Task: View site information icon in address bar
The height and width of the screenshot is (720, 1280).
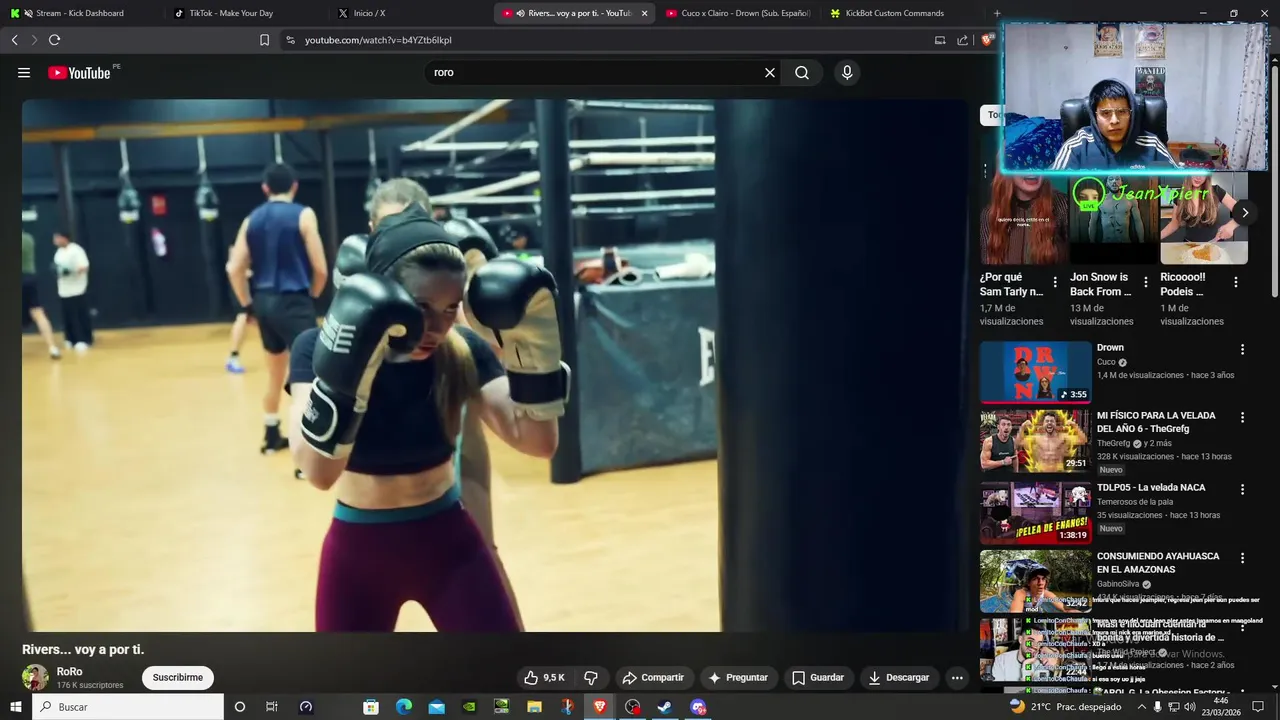Action: coord(290,40)
